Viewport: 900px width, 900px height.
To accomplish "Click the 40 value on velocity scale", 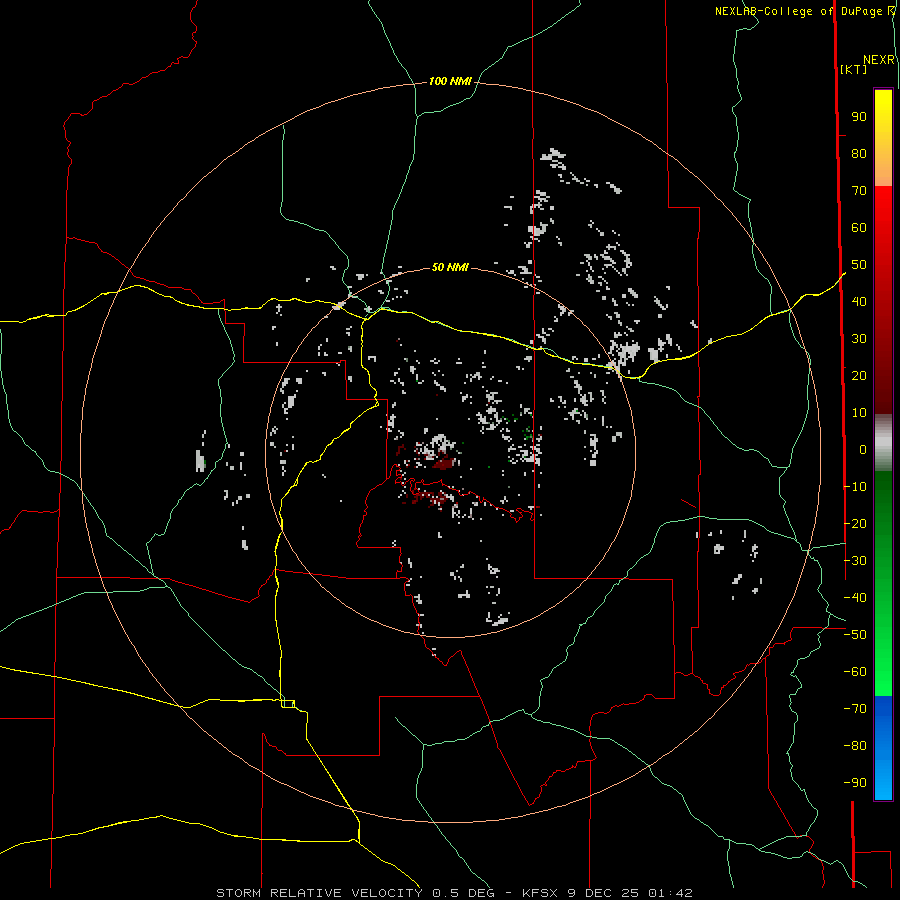I will [x=859, y=302].
